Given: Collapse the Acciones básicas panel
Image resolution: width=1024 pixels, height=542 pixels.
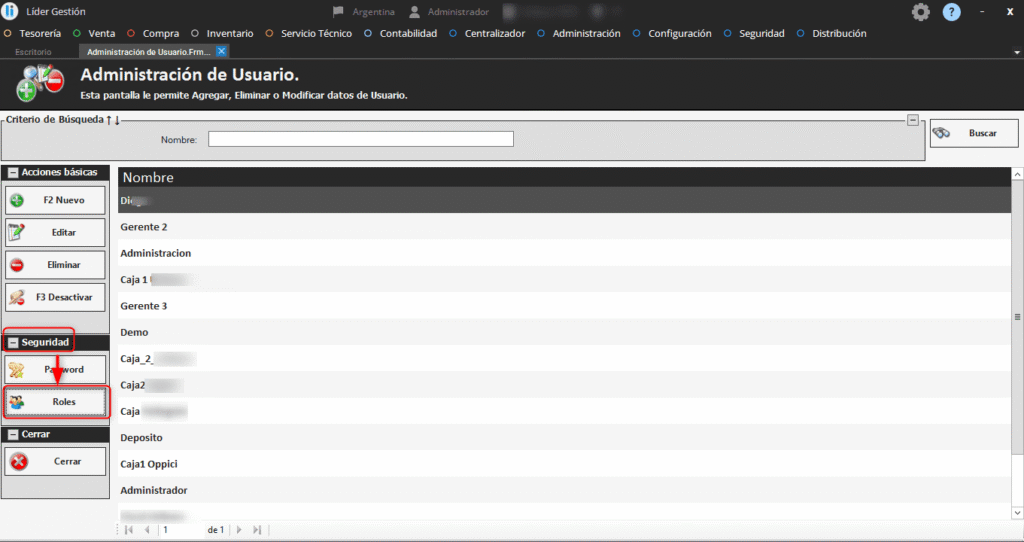Looking at the screenshot, I should (12, 172).
